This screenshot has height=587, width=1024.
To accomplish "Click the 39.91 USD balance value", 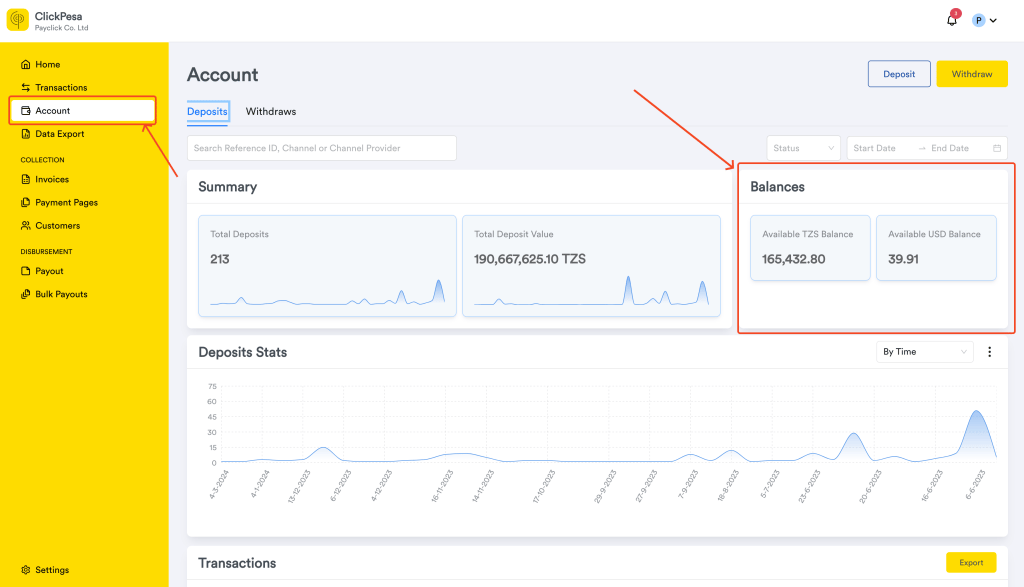I will (x=903, y=259).
